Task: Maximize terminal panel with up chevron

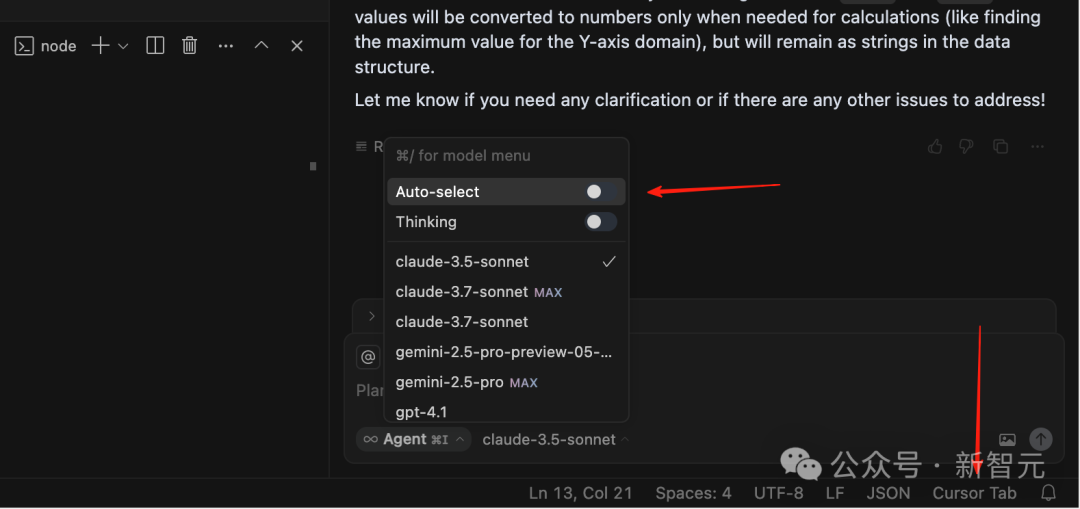Action: tap(261, 46)
